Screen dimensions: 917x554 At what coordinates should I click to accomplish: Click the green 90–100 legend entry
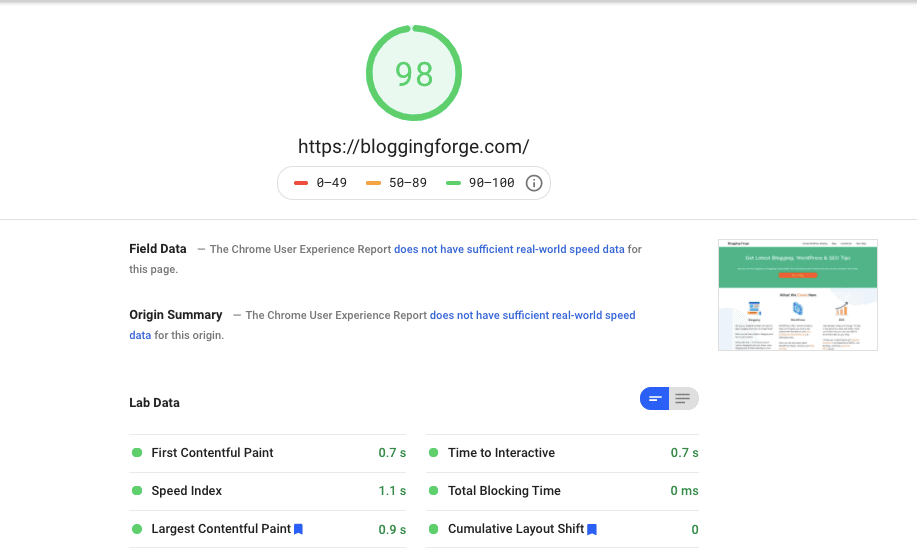pyautogui.click(x=480, y=183)
